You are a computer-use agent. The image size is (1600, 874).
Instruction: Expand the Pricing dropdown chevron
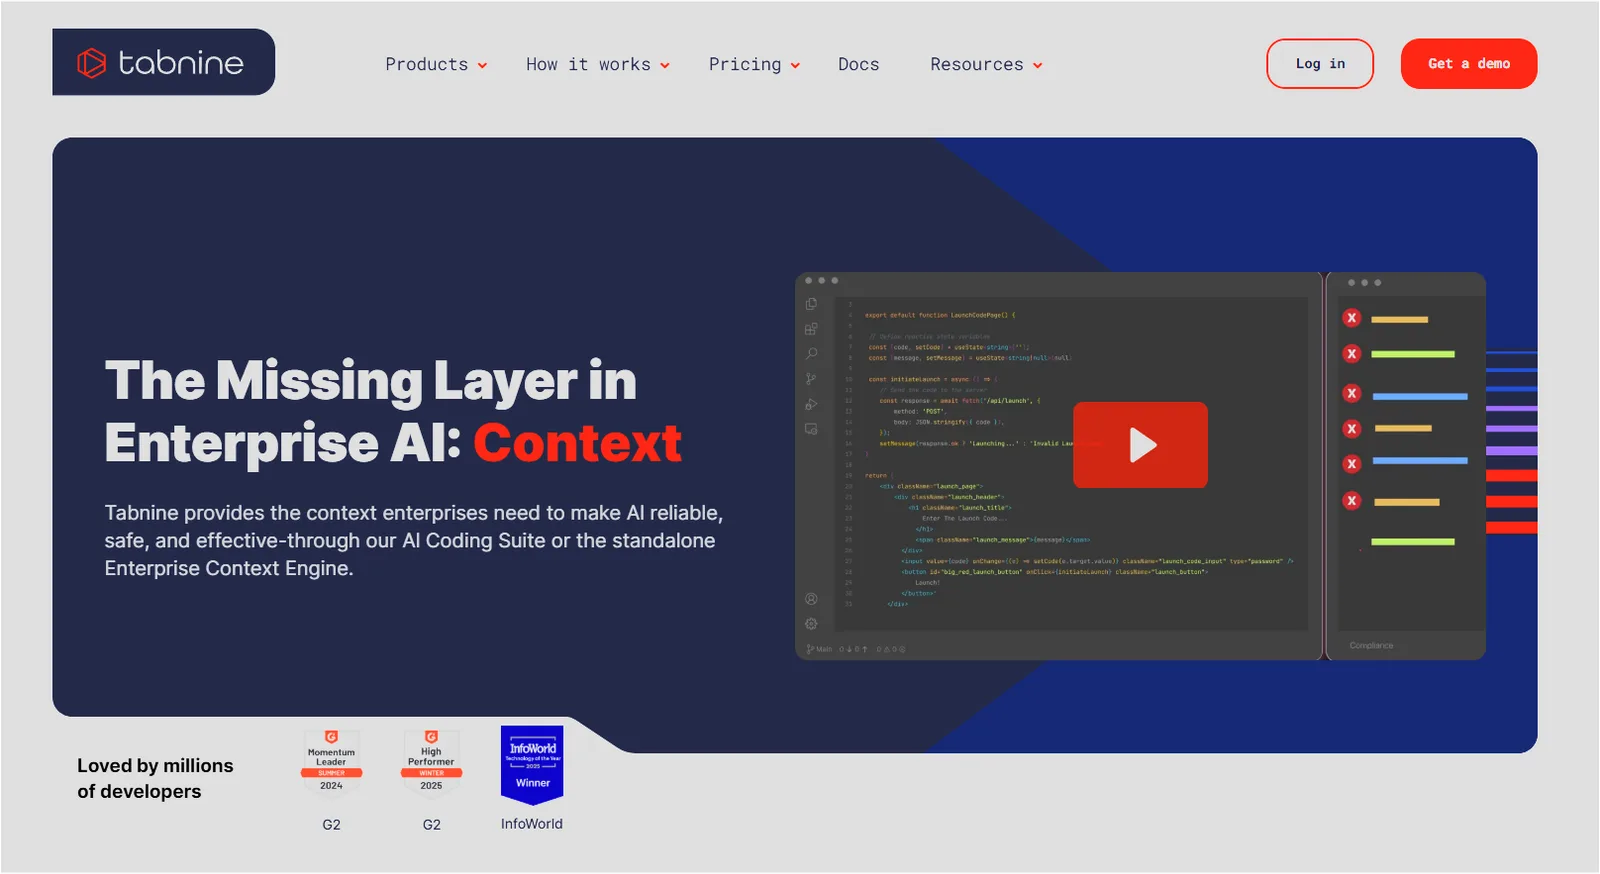coord(795,66)
